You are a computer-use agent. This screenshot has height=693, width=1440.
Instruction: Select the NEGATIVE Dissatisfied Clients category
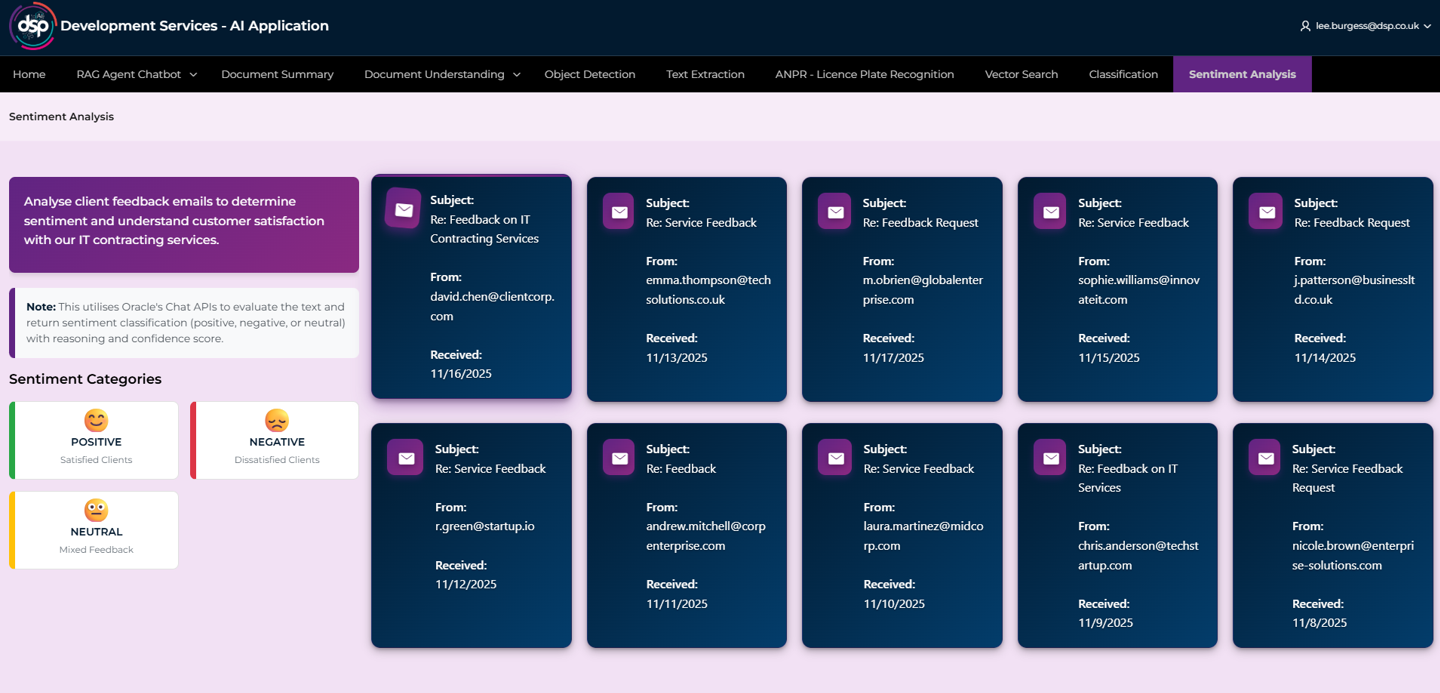click(x=275, y=441)
